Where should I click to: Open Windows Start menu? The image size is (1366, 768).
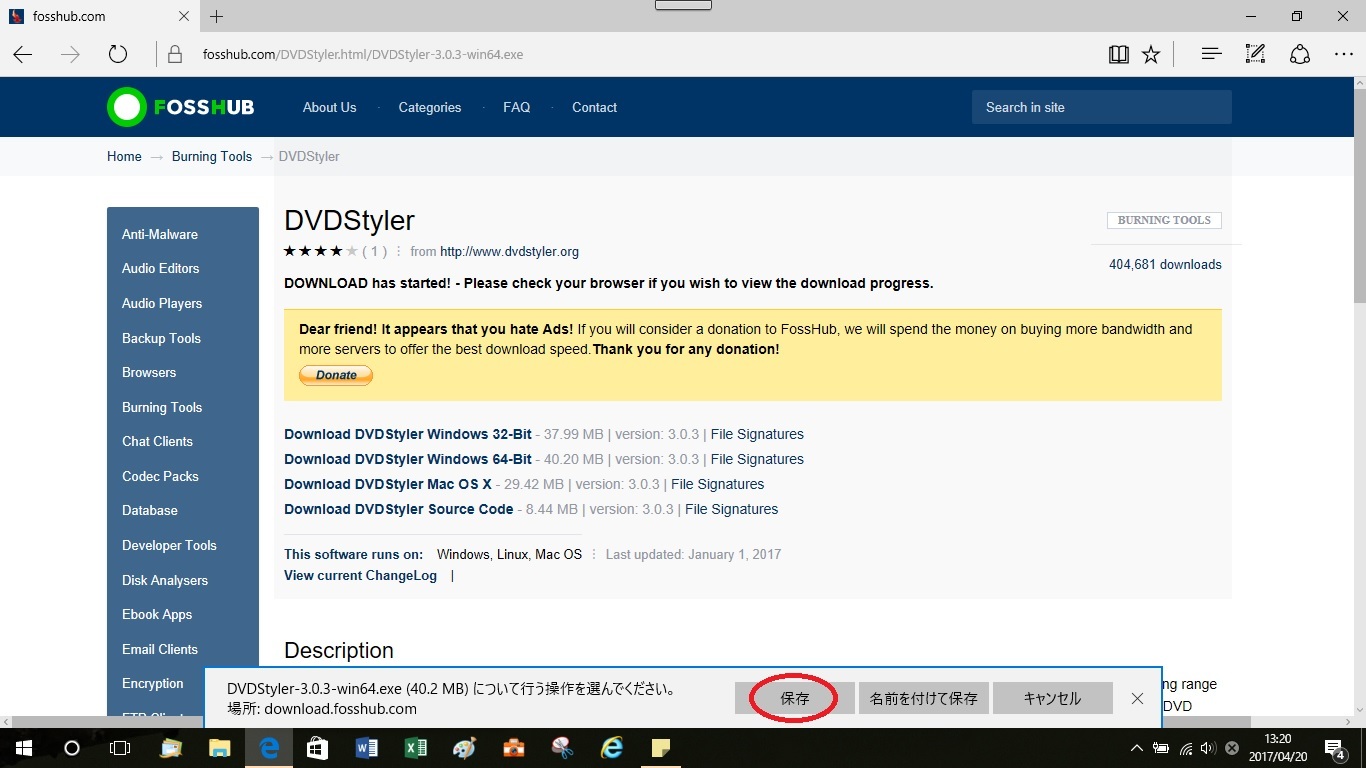point(23,748)
